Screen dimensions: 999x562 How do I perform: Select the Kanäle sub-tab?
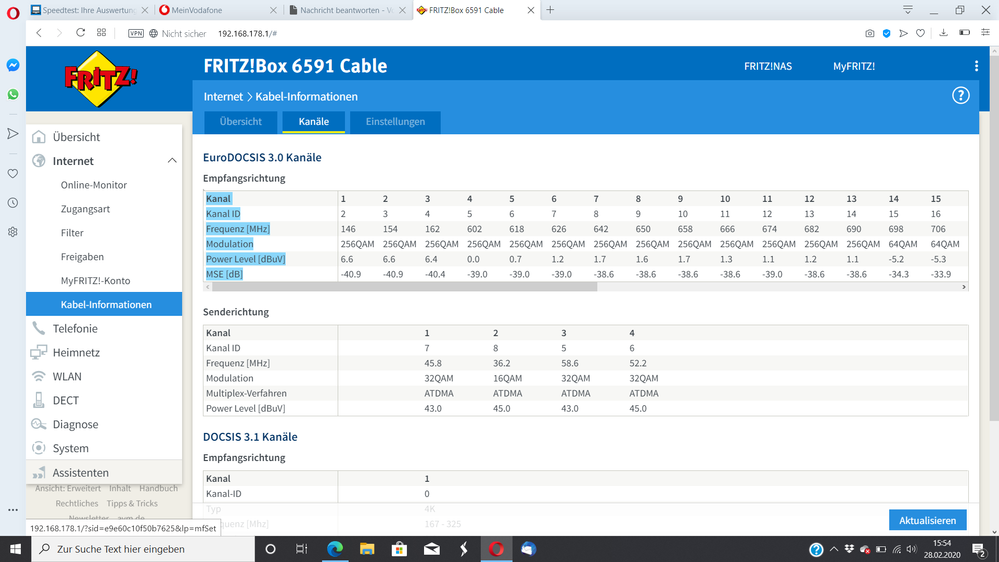313,122
